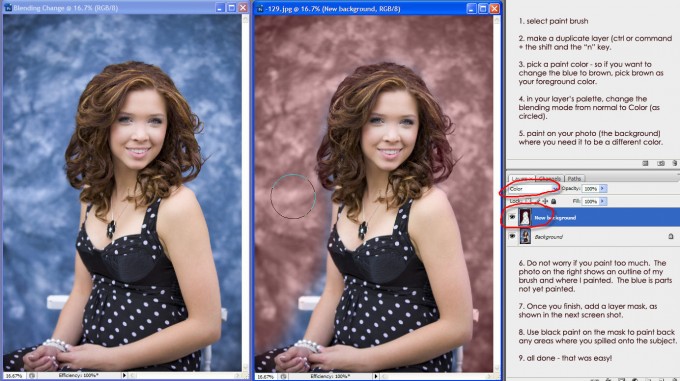Click status icon beside zoom in Blending Change window

click(x=32, y=376)
